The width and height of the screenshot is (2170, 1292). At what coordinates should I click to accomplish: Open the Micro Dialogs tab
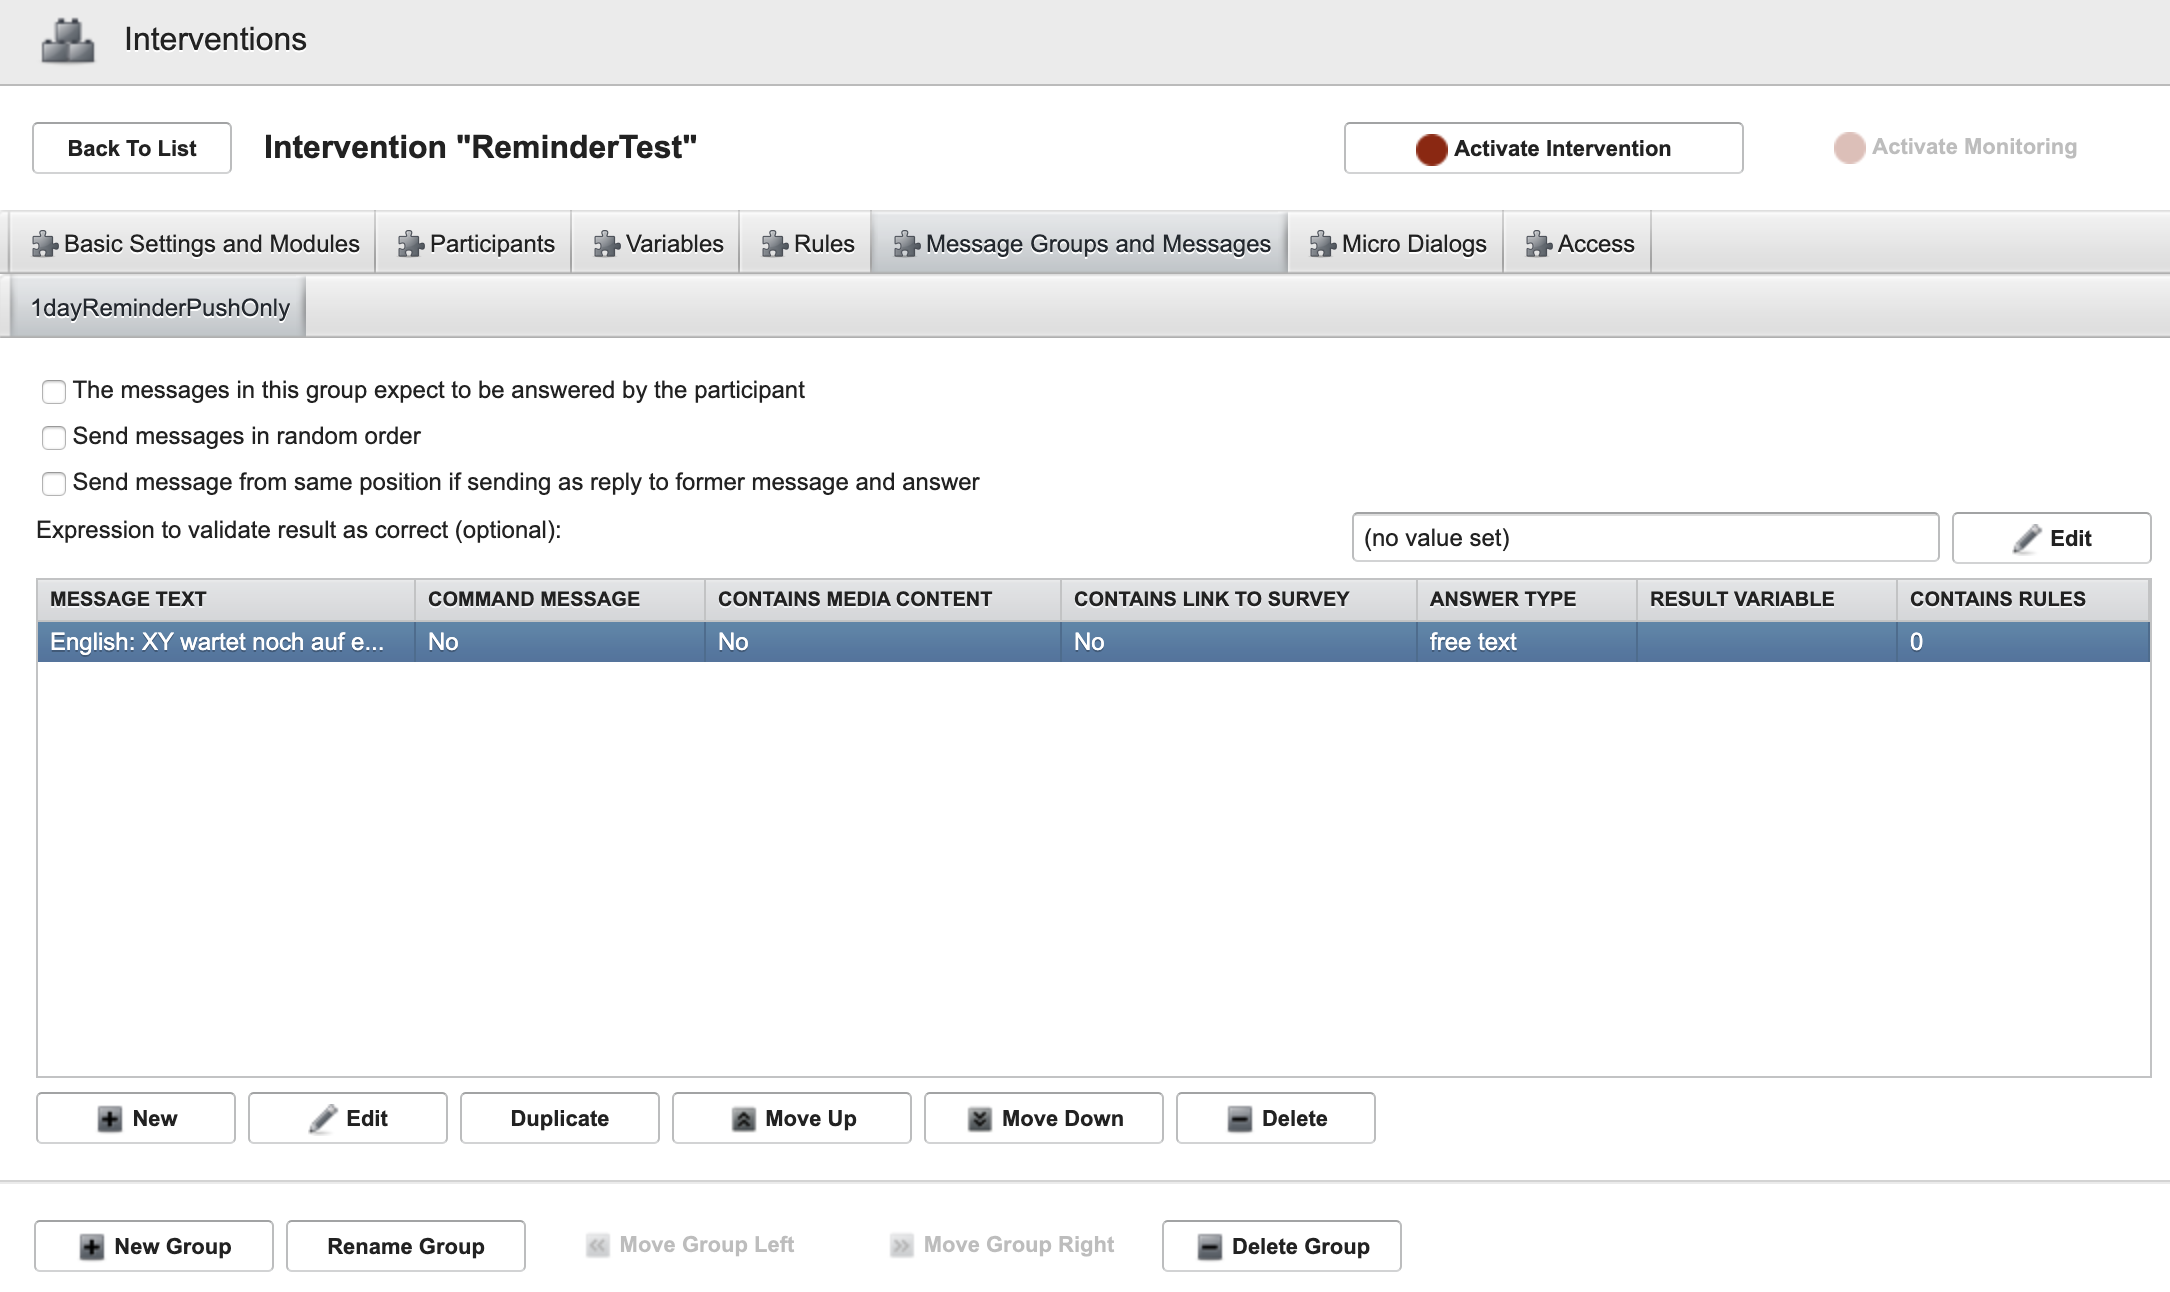pyautogui.click(x=1396, y=244)
